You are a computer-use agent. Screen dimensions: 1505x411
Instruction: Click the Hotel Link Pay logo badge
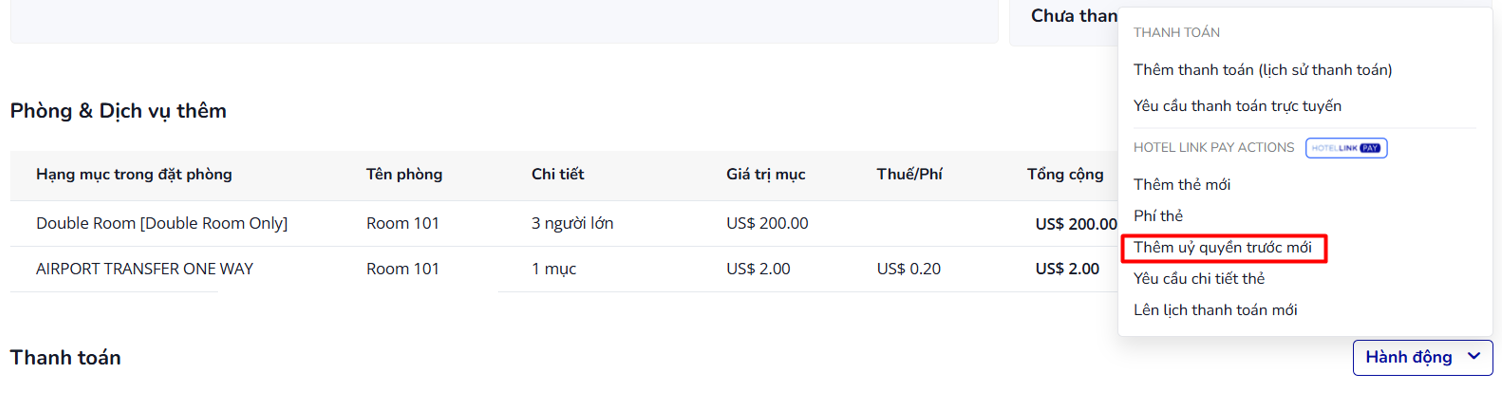1347,148
